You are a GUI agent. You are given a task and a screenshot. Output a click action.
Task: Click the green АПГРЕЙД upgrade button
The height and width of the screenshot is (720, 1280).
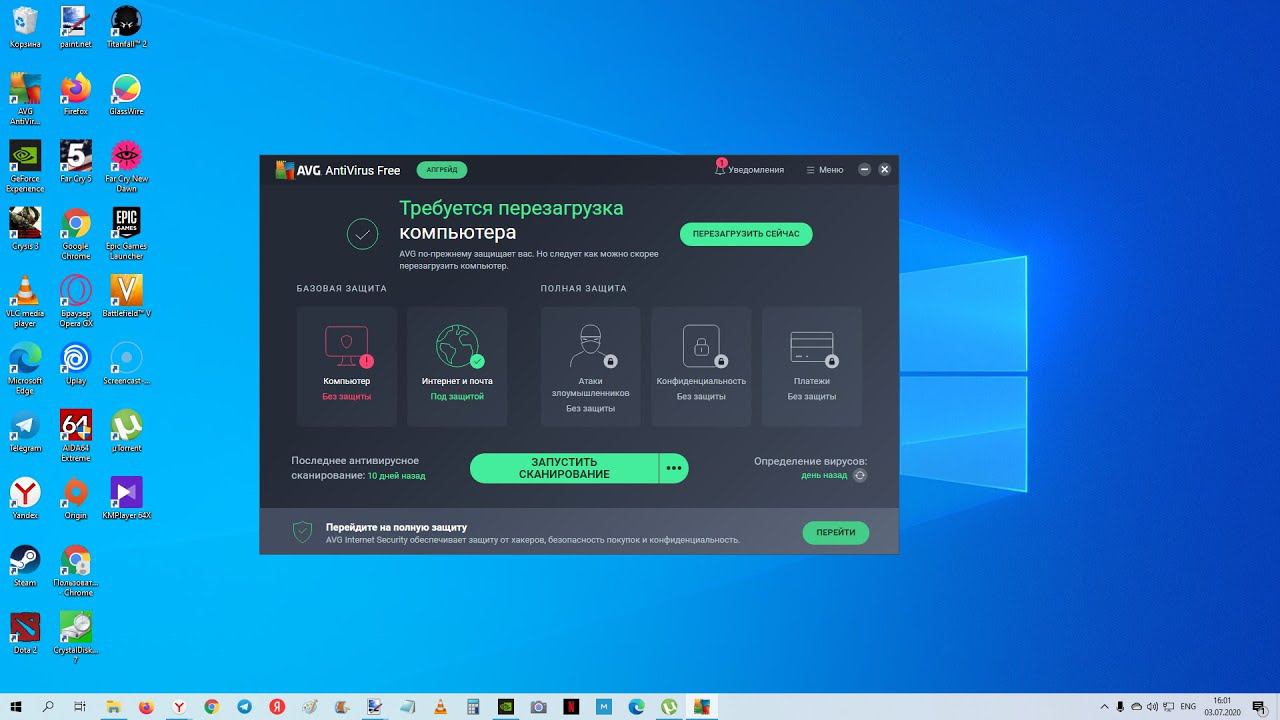coord(442,170)
